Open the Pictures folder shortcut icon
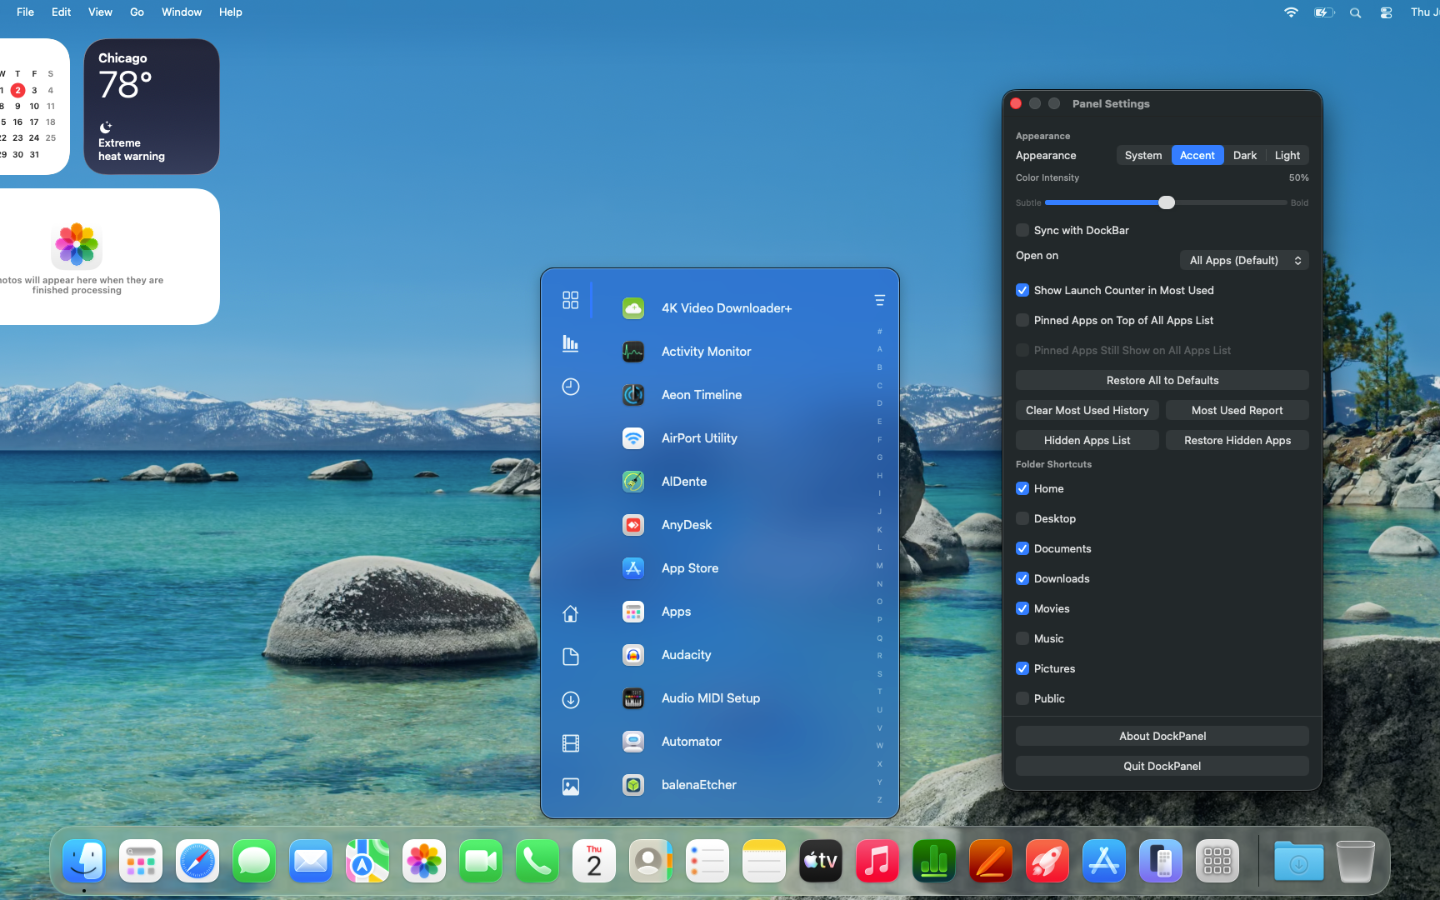This screenshot has height=900, width=1440. tap(570, 787)
